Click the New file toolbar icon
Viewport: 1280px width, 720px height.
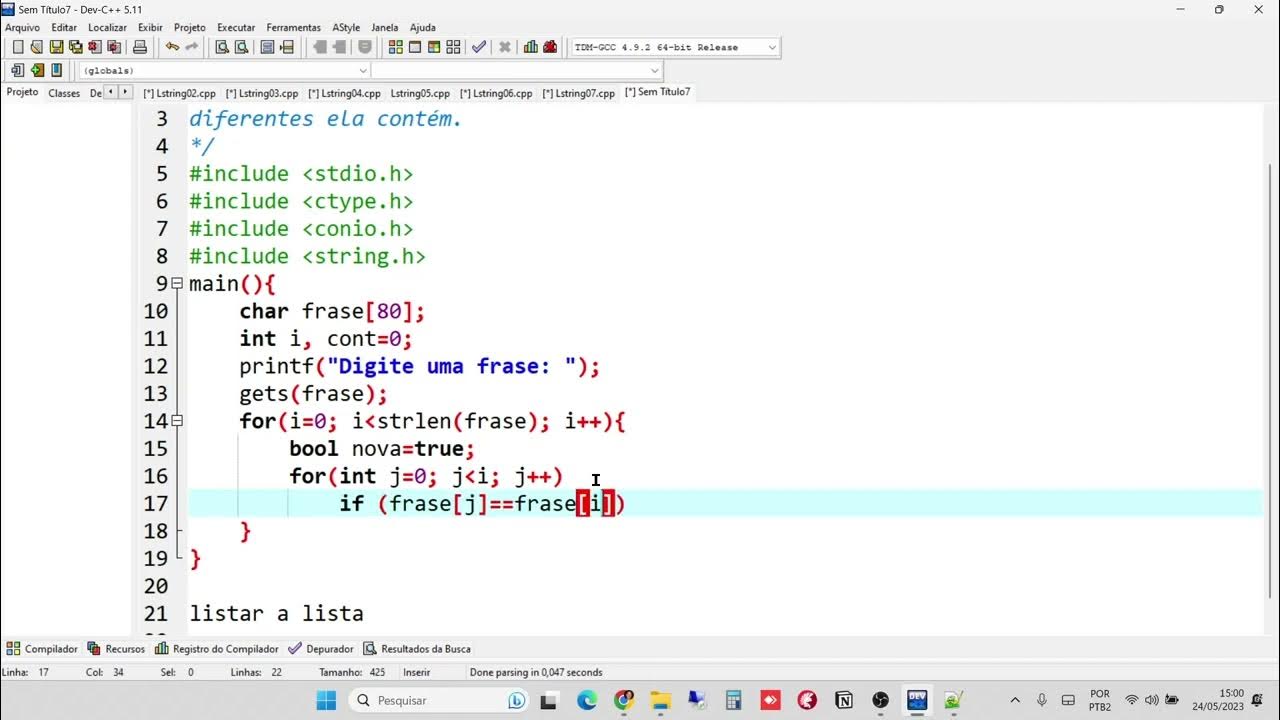coord(17,47)
